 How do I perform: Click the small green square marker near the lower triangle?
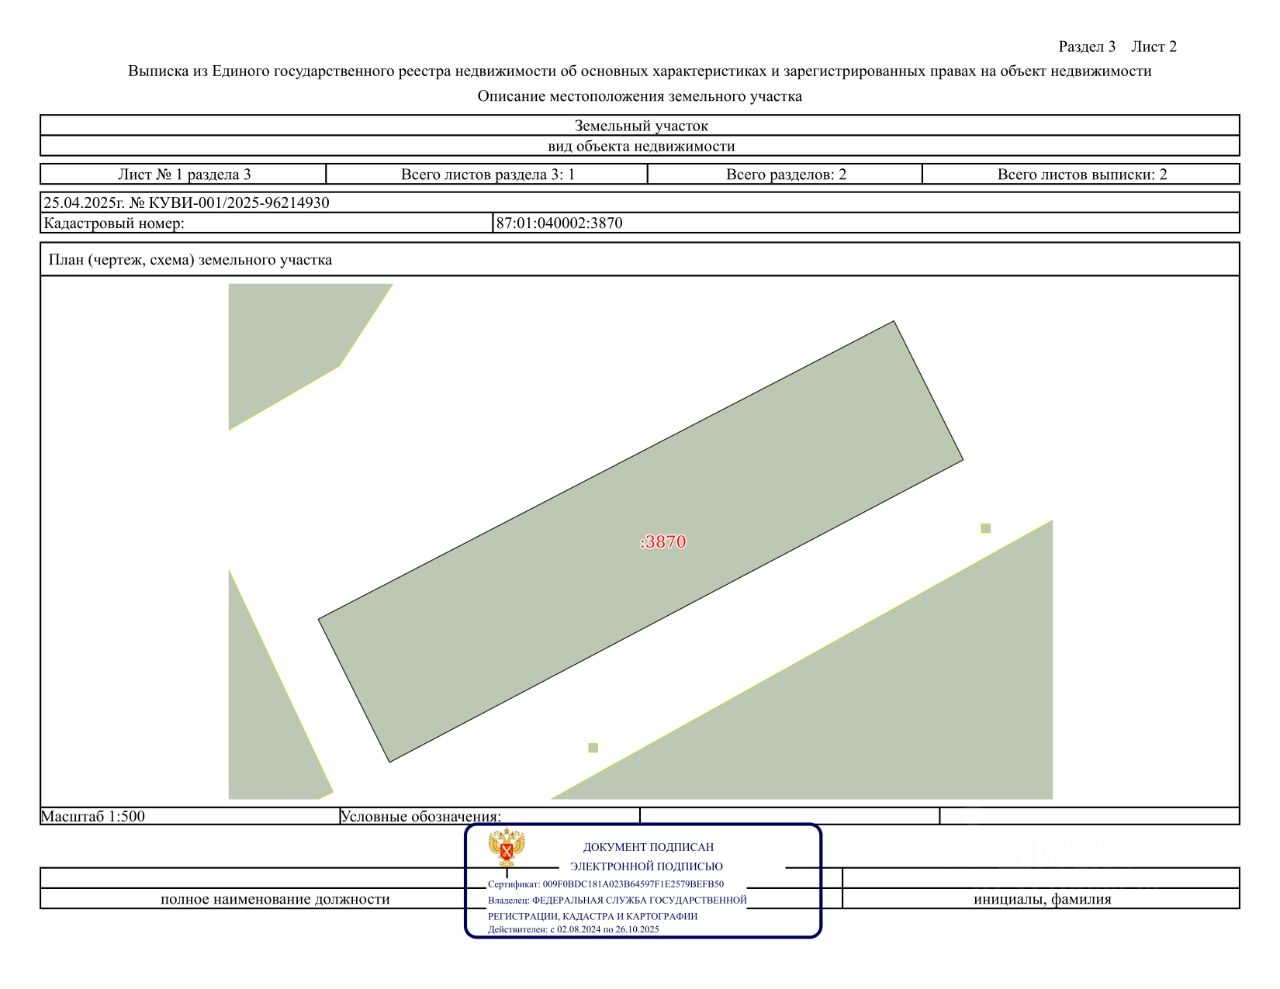(593, 748)
